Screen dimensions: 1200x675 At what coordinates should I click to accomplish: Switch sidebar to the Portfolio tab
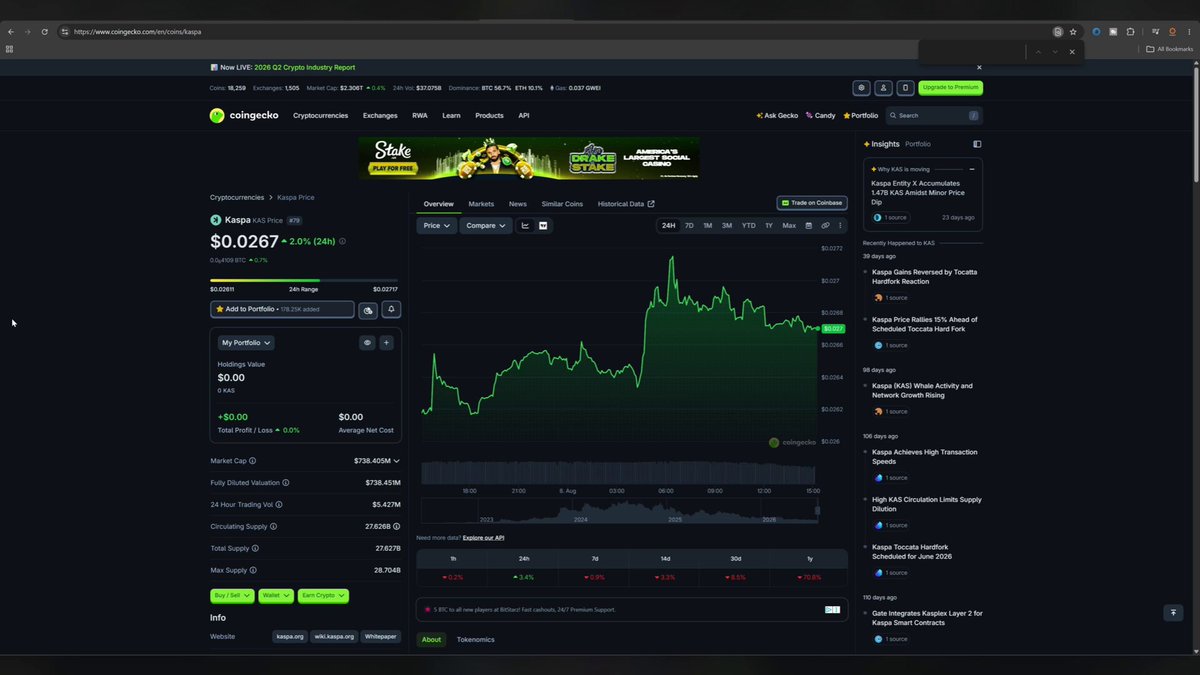pos(918,144)
